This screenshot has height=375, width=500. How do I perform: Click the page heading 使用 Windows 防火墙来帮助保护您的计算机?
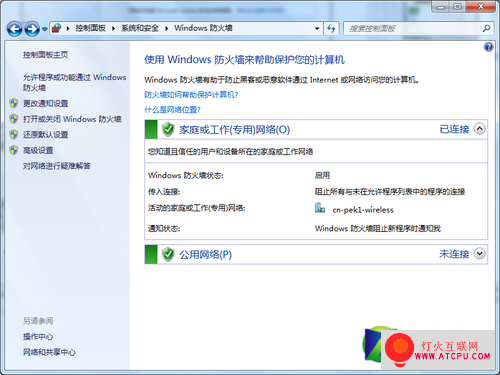pos(244,60)
